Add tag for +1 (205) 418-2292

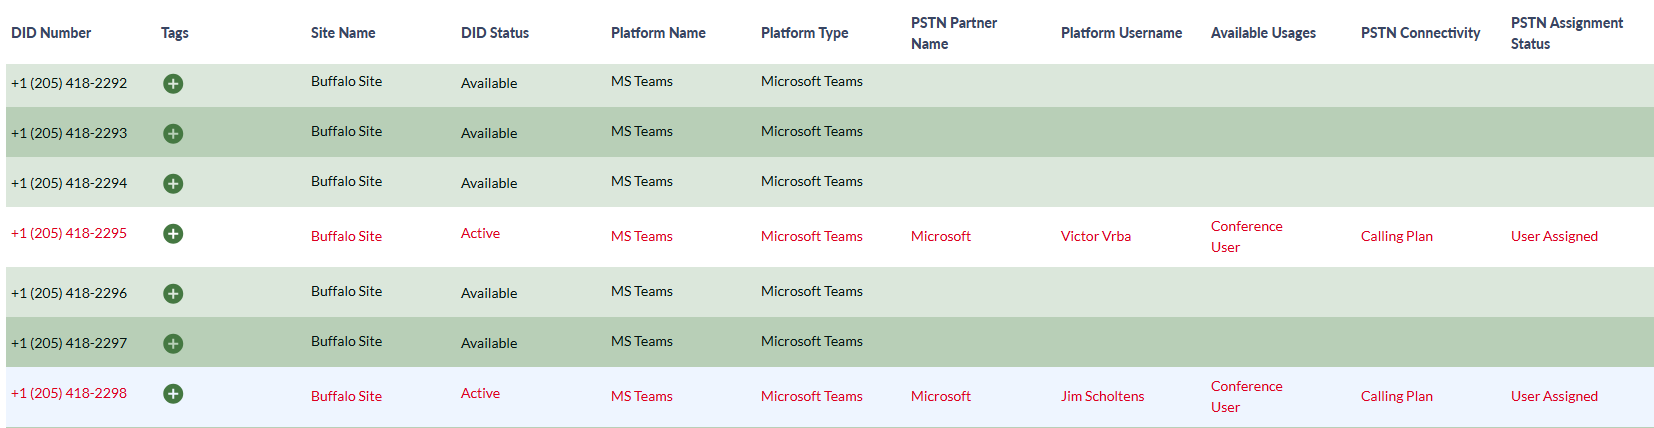[x=173, y=84]
